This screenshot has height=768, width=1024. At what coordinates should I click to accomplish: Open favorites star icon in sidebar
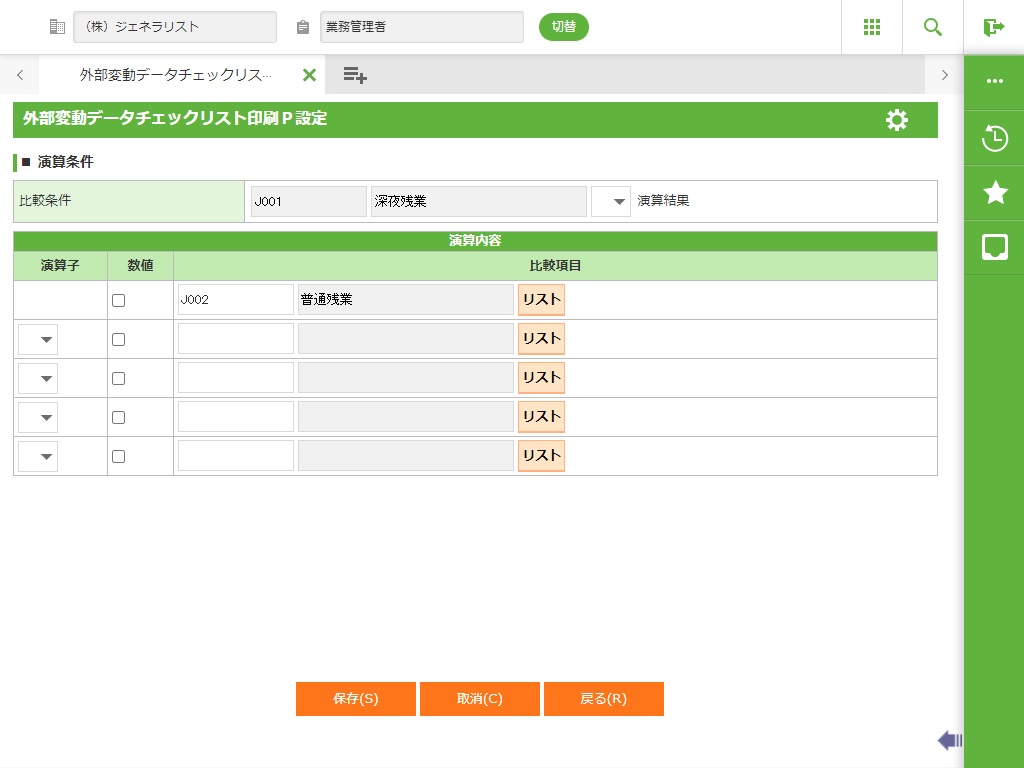point(995,193)
